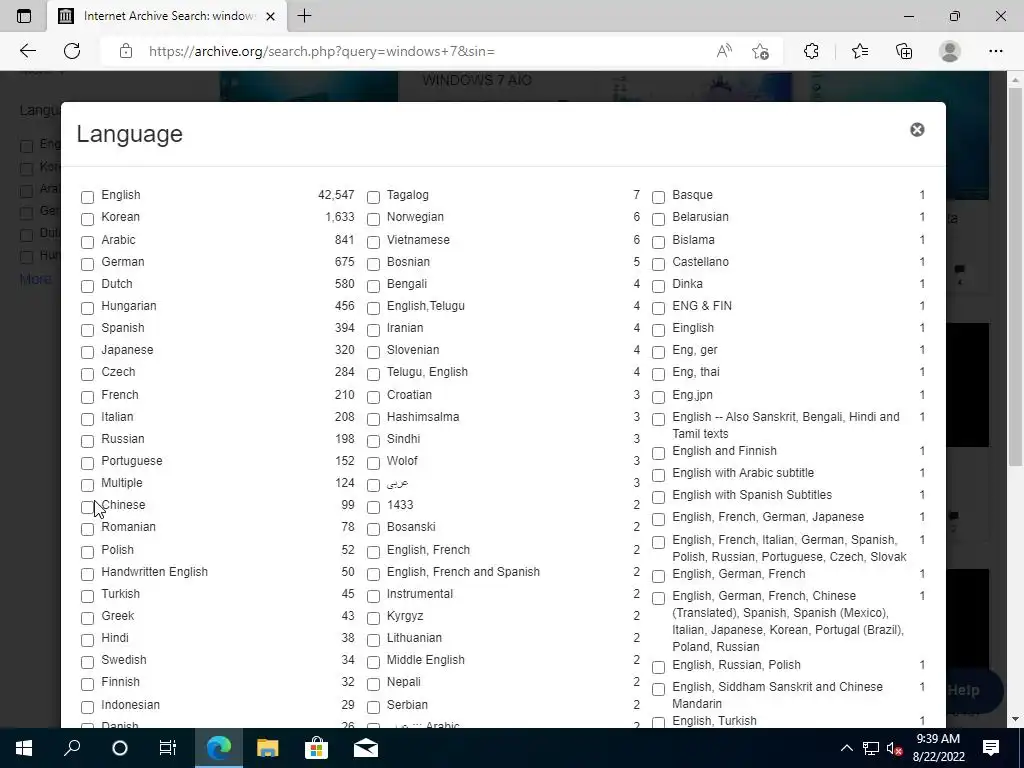The width and height of the screenshot is (1024, 768).
Task: Select the Internet Archive Search tab
Action: (x=167, y=16)
